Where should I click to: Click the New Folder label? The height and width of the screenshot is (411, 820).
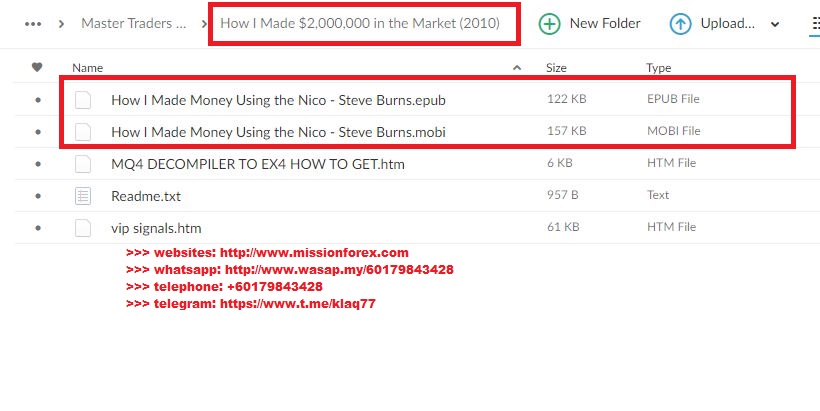pyautogui.click(x=605, y=24)
